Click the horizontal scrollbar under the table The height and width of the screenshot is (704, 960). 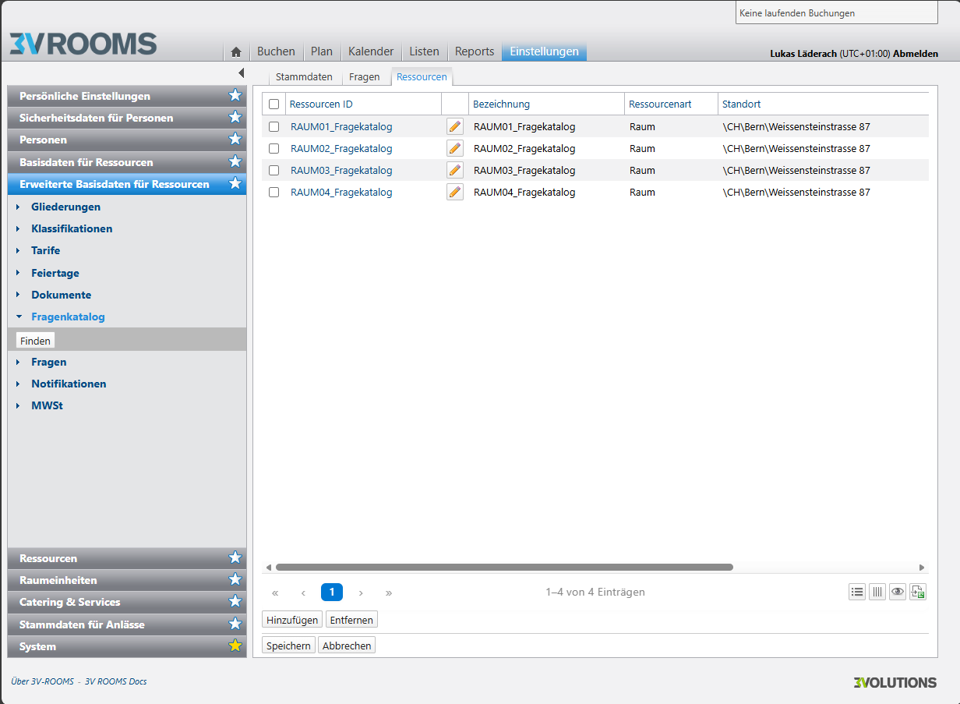click(x=504, y=567)
